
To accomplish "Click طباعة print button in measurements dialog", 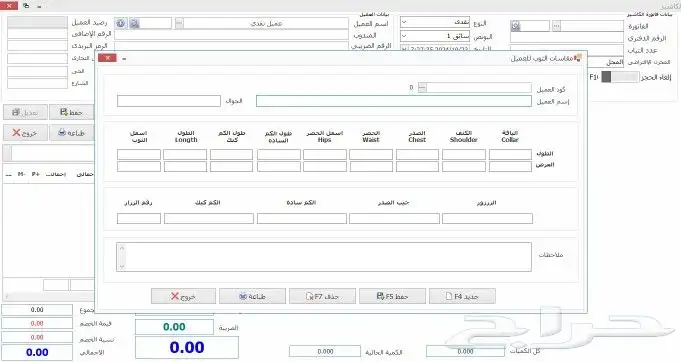I will point(252,296).
